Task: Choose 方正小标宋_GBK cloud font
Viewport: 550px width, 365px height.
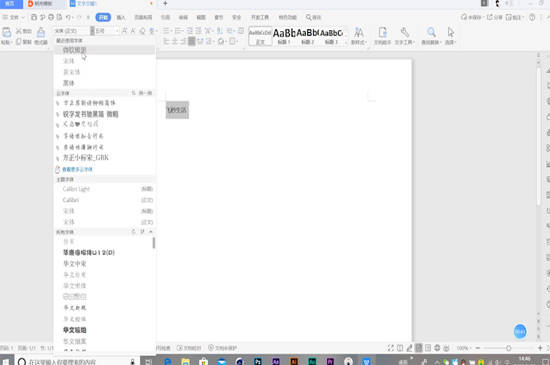Action: click(x=105, y=158)
